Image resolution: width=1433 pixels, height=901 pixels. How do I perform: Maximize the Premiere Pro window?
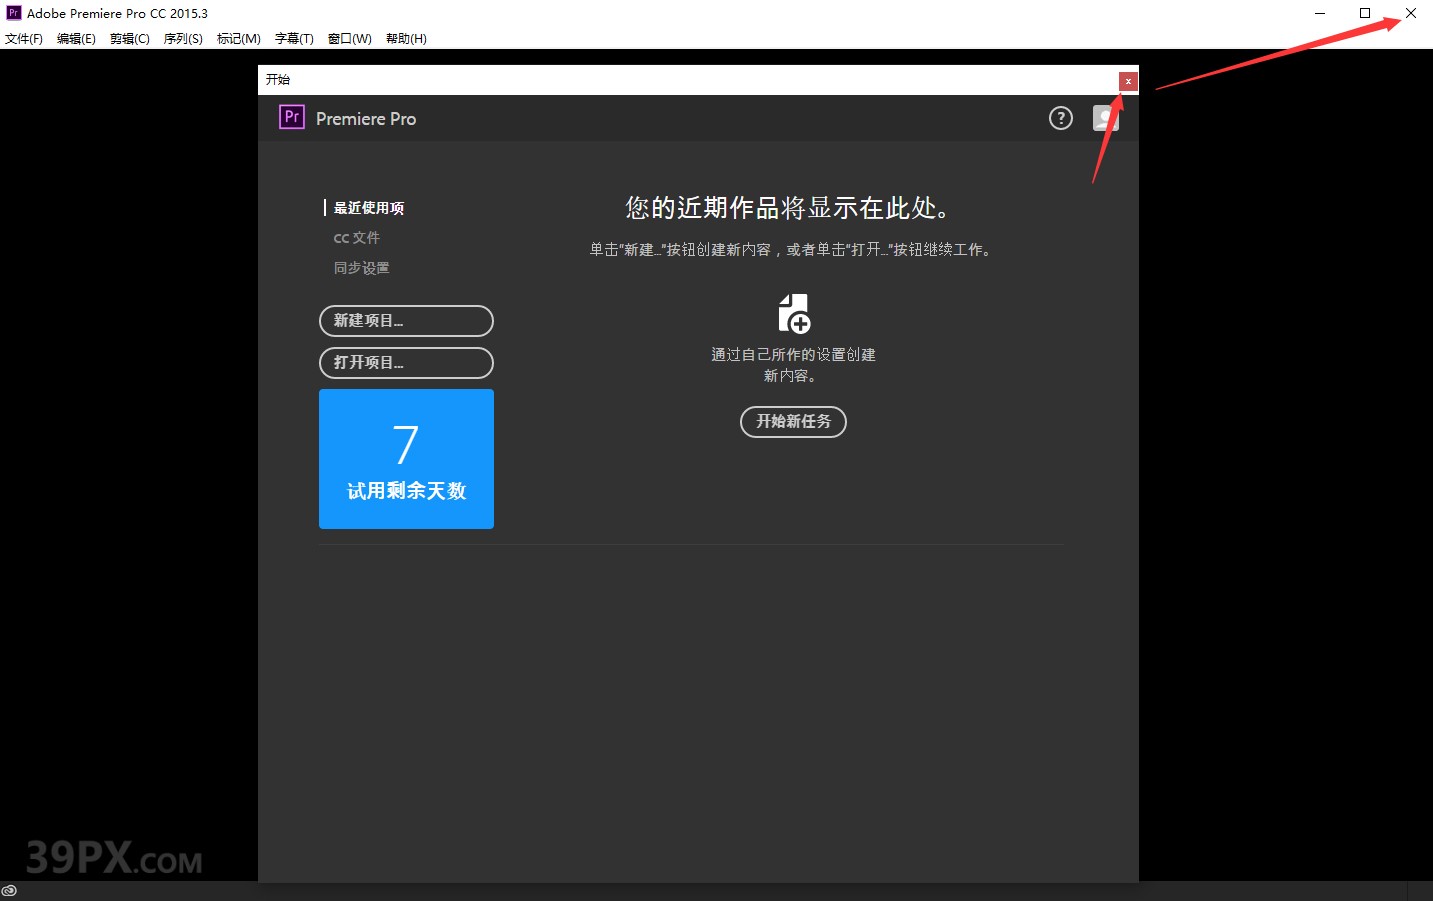pyautogui.click(x=1364, y=13)
